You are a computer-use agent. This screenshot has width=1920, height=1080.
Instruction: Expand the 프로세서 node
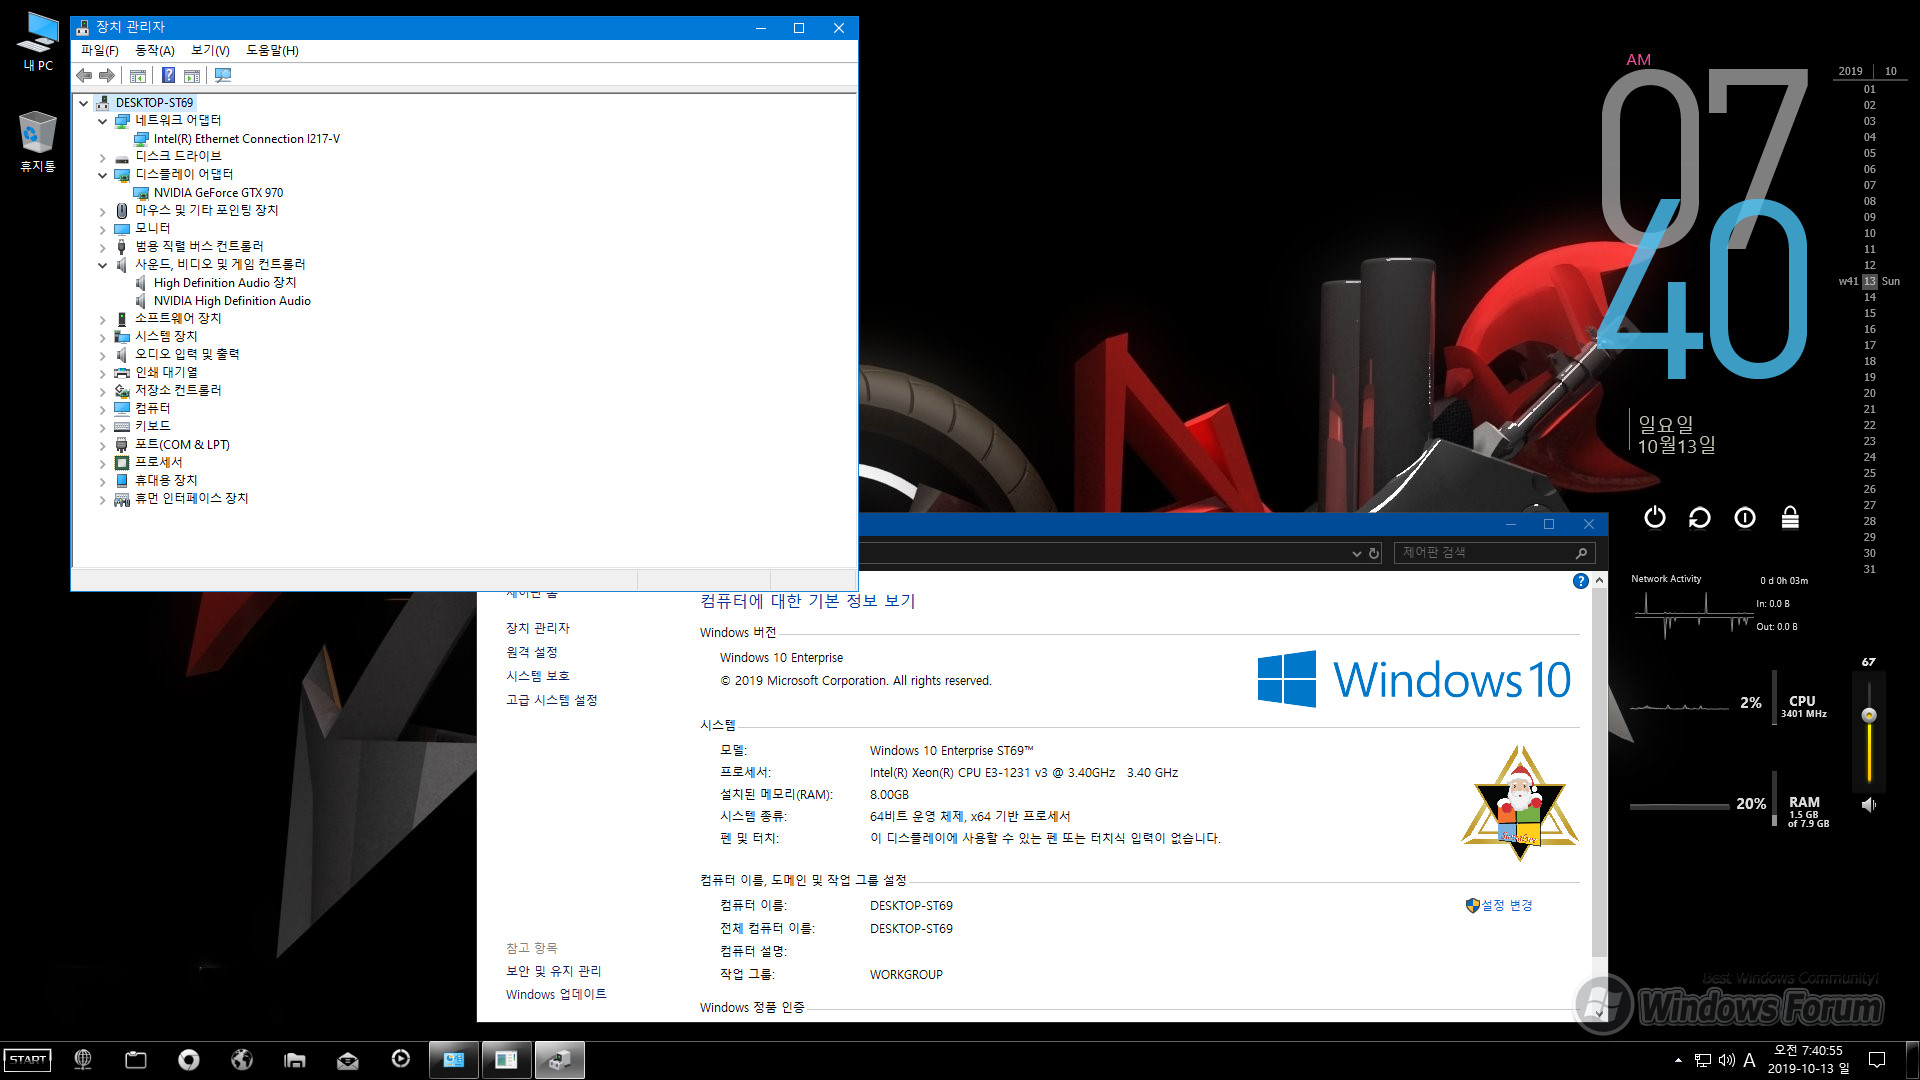tap(102, 463)
